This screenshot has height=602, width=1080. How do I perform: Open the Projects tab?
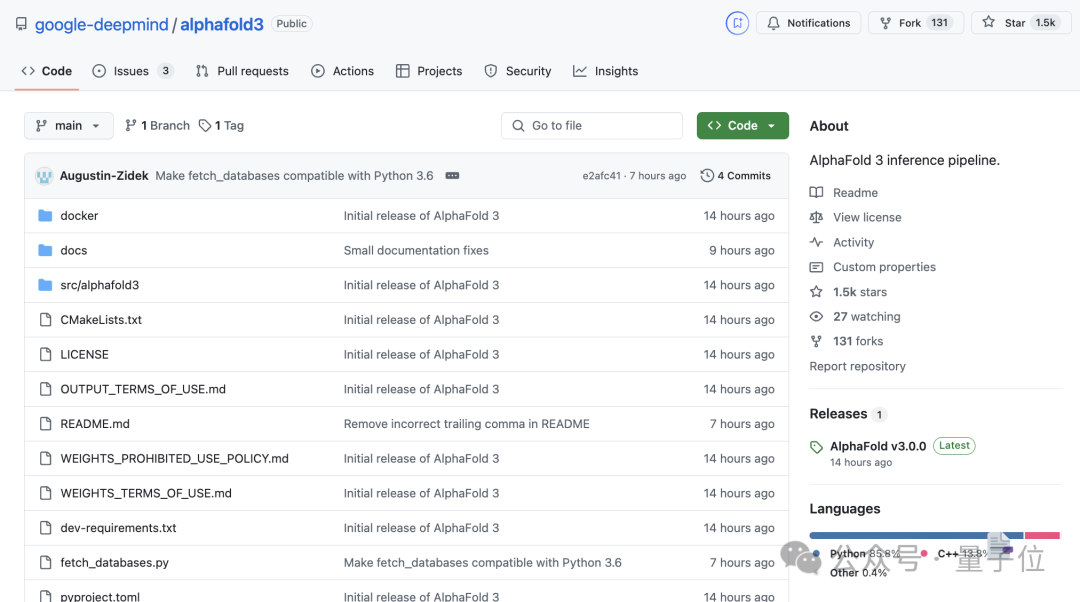(429, 71)
